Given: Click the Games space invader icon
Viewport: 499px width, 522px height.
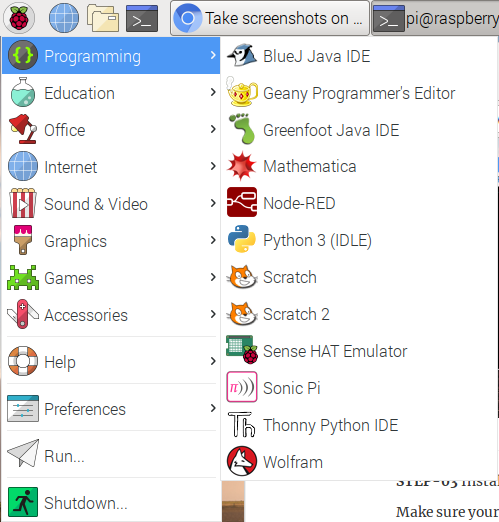Looking at the screenshot, I should point(23,277).
